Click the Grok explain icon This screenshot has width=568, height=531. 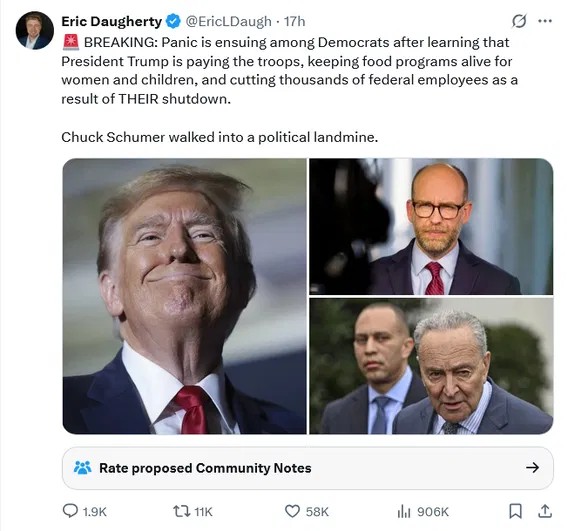(519, 21)
